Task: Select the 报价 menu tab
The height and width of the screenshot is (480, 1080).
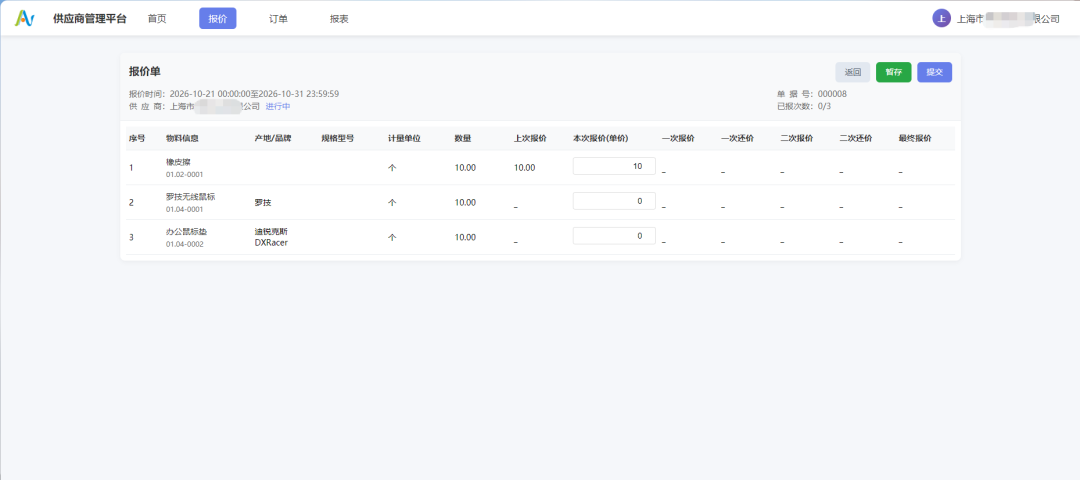Action: [x=218, y=19]
